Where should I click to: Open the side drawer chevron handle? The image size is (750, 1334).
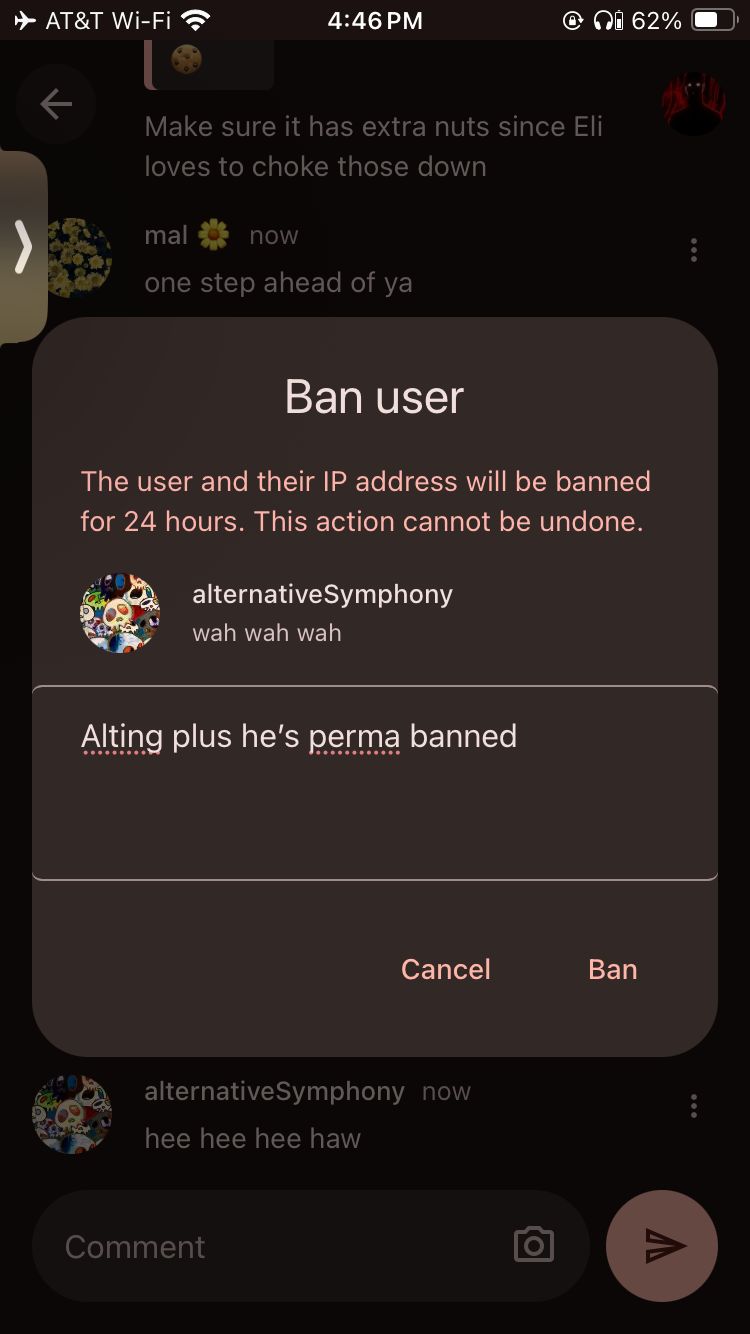23,246
